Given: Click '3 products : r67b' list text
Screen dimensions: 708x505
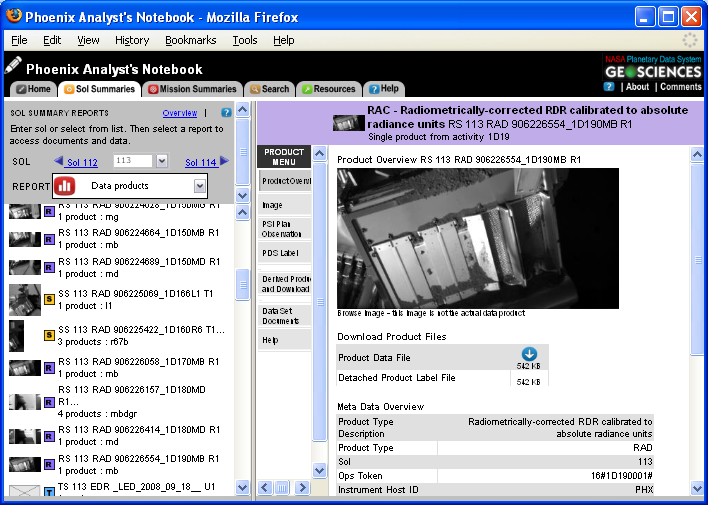Looking at the screenshot, I should 93,342.
